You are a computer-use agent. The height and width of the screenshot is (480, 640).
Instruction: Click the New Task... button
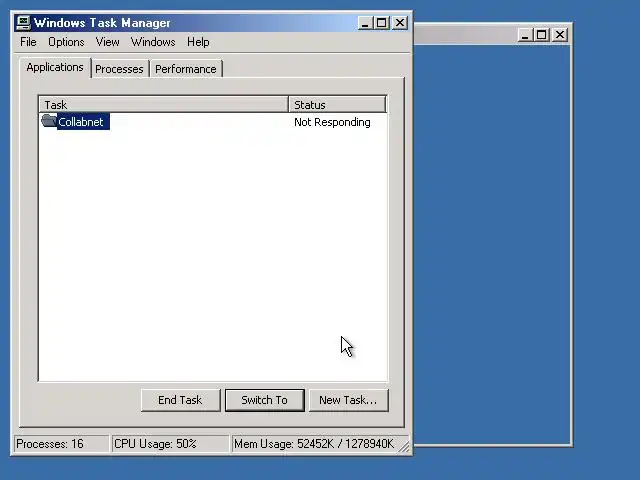[x=348, y=400]
